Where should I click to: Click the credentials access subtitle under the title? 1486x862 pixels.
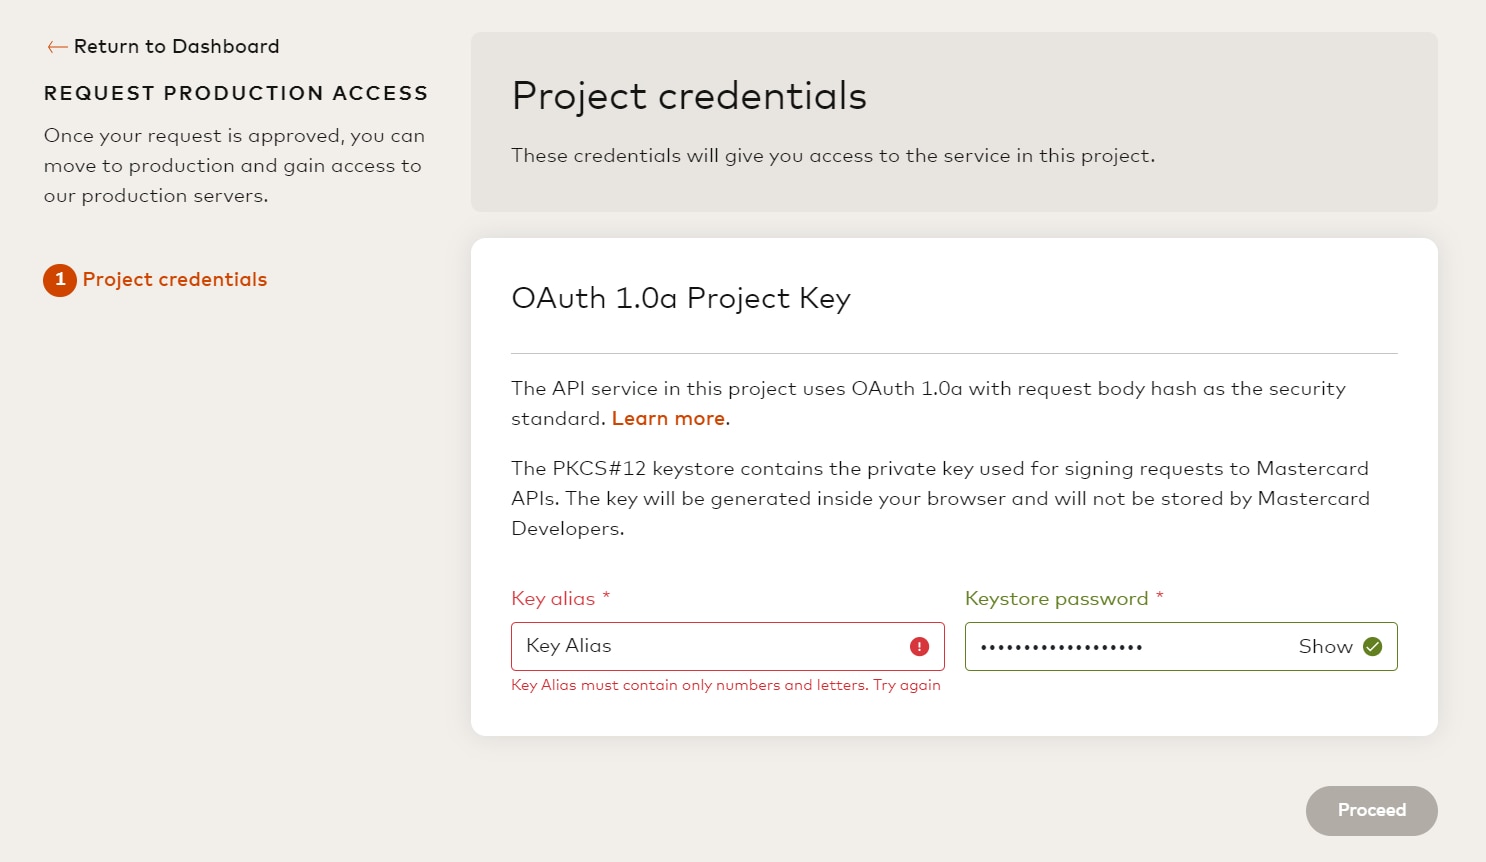[833, 156]
